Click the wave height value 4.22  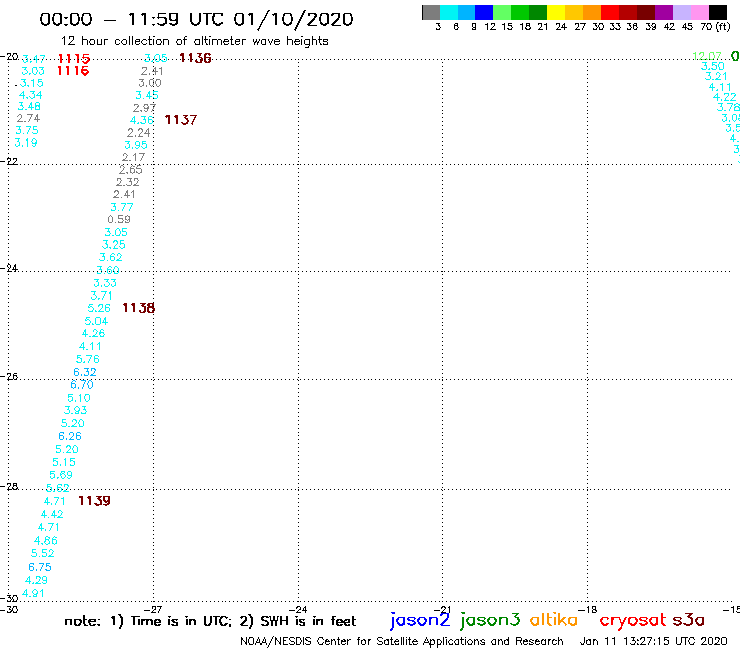coord(724,97)
